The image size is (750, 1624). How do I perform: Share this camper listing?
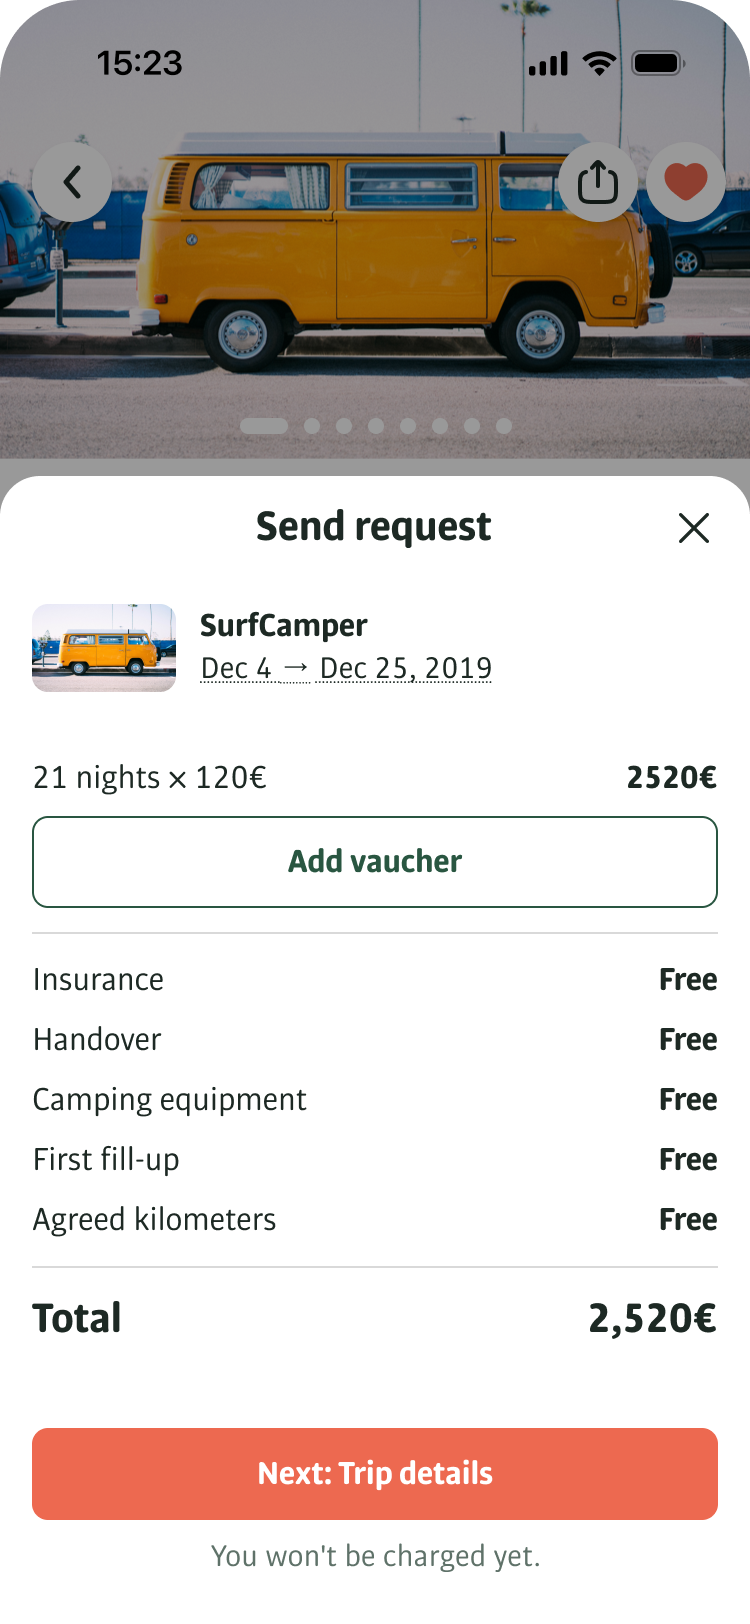(x=598, y=183)
